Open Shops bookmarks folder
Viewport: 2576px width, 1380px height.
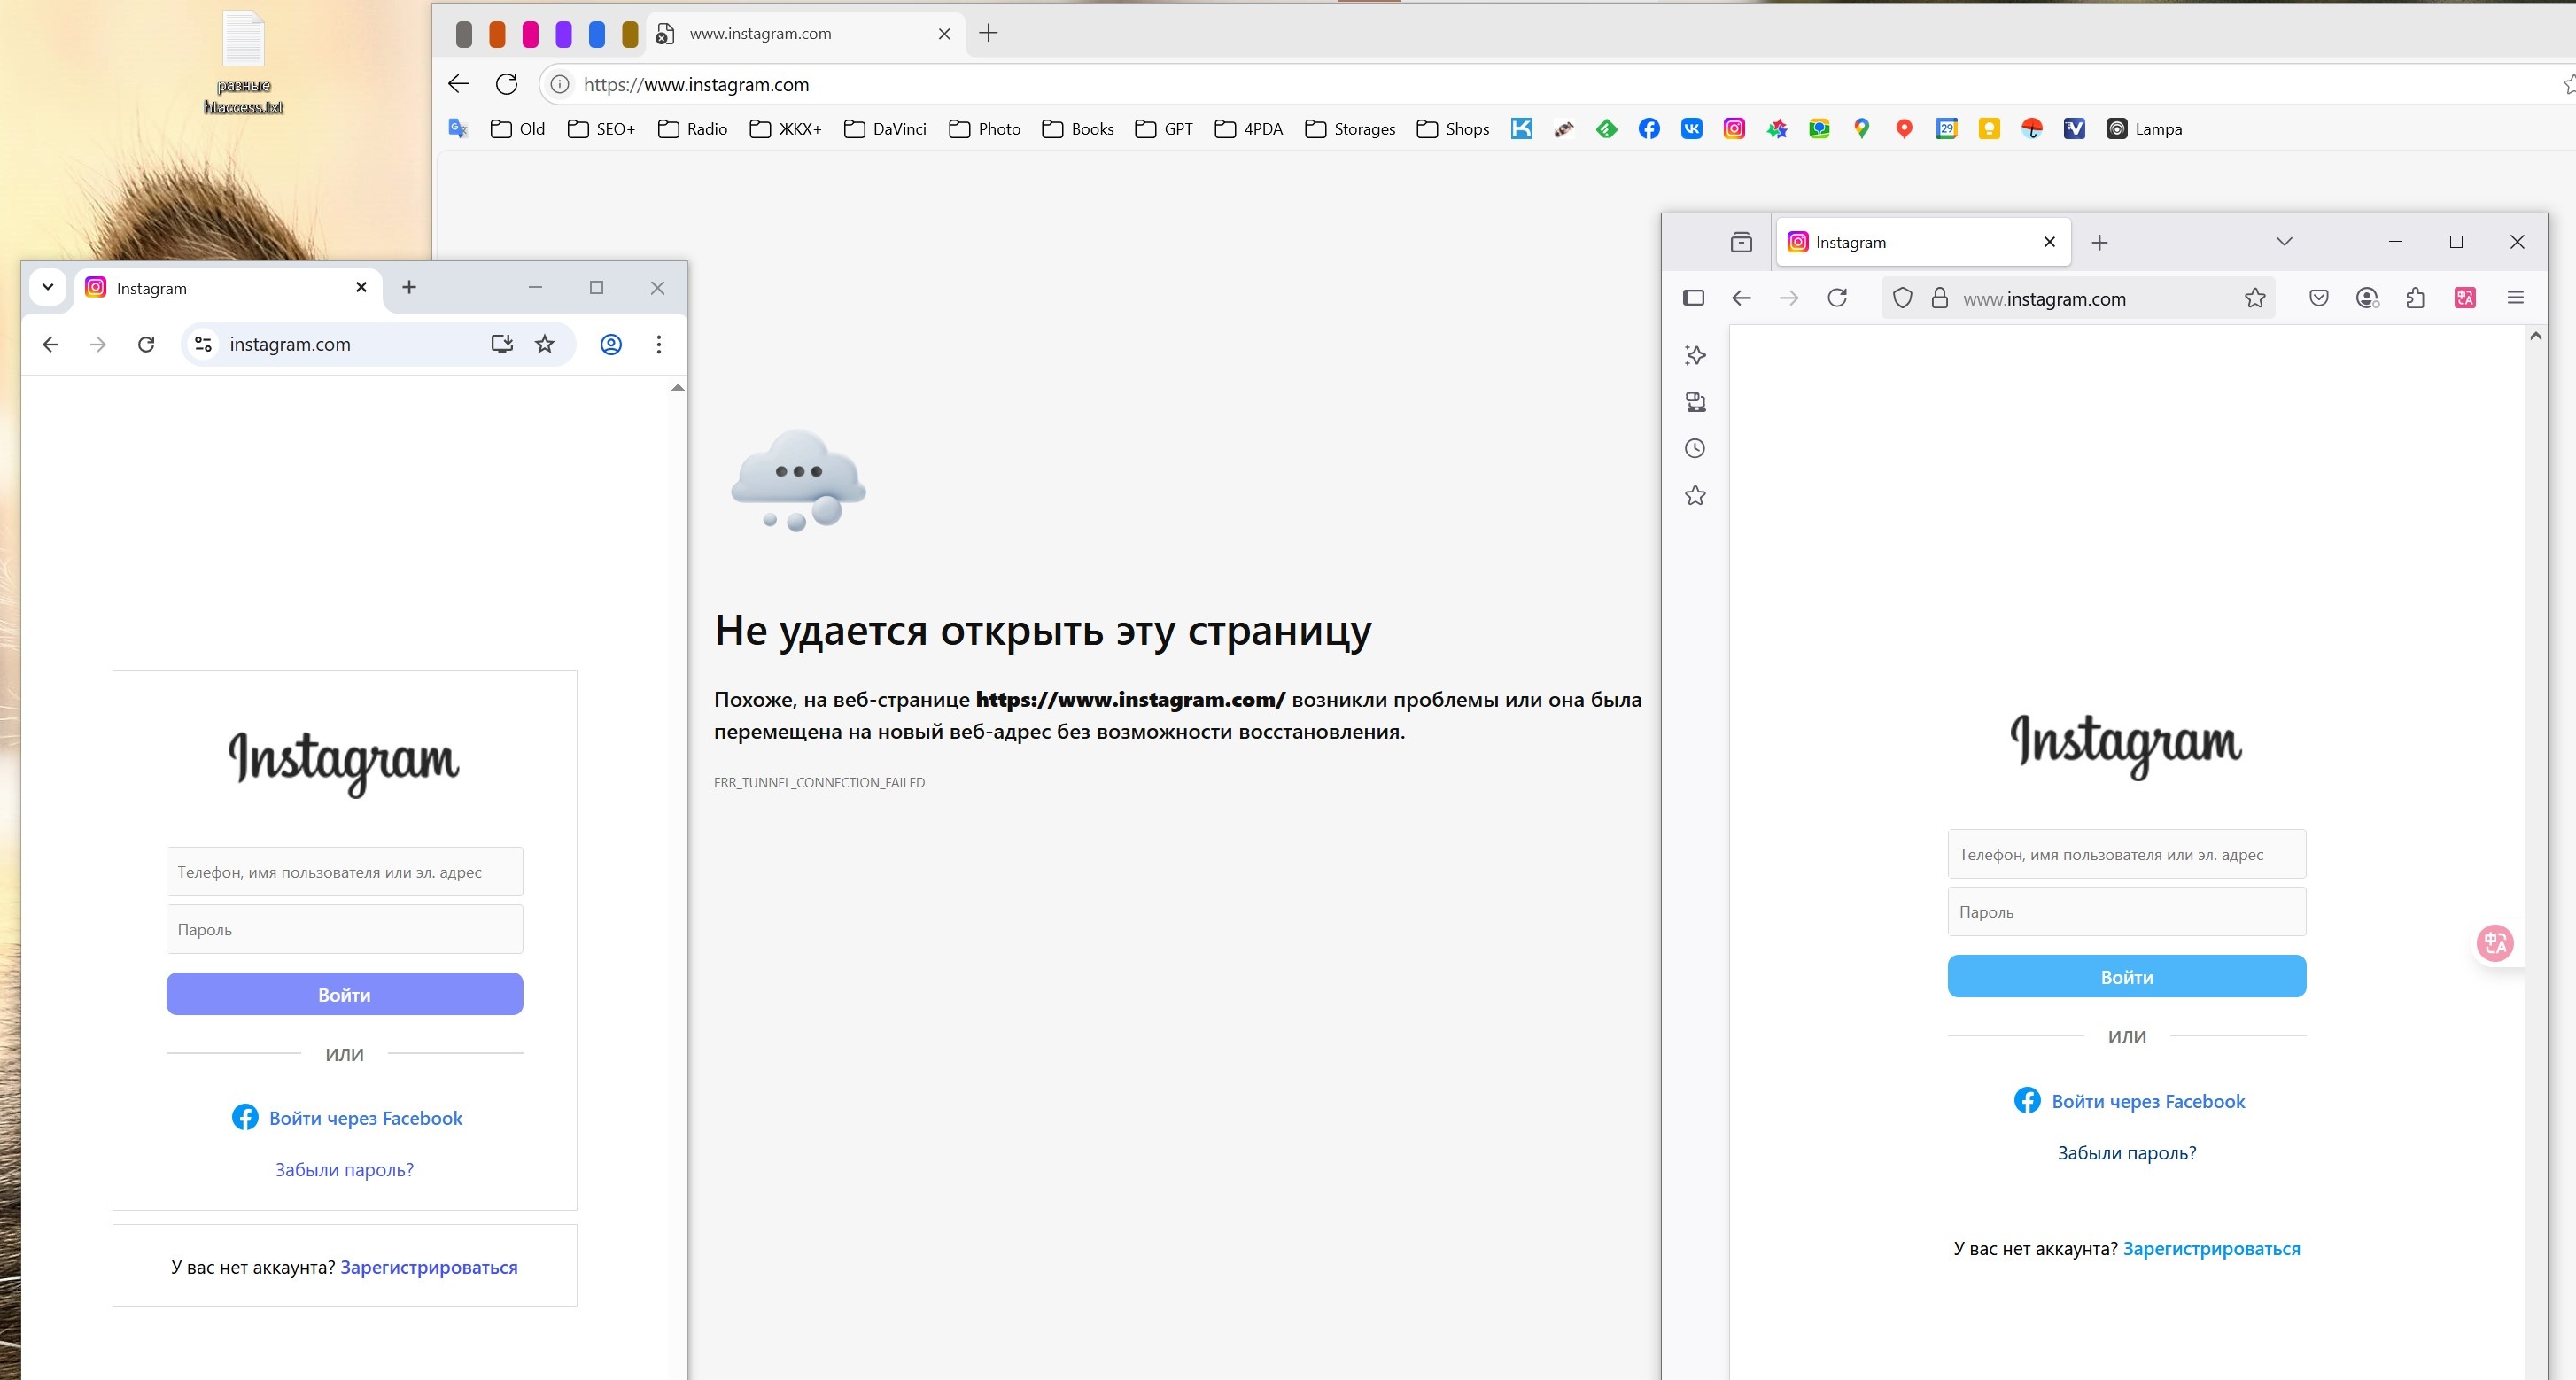[1453, 129]
